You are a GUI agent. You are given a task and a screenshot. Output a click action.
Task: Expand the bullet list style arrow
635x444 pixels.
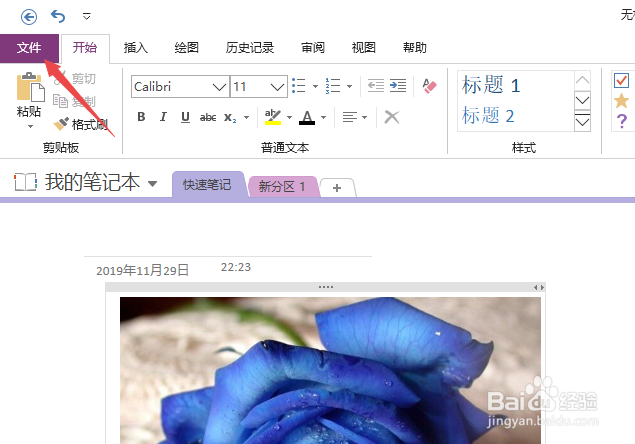(x=315, y=86)
